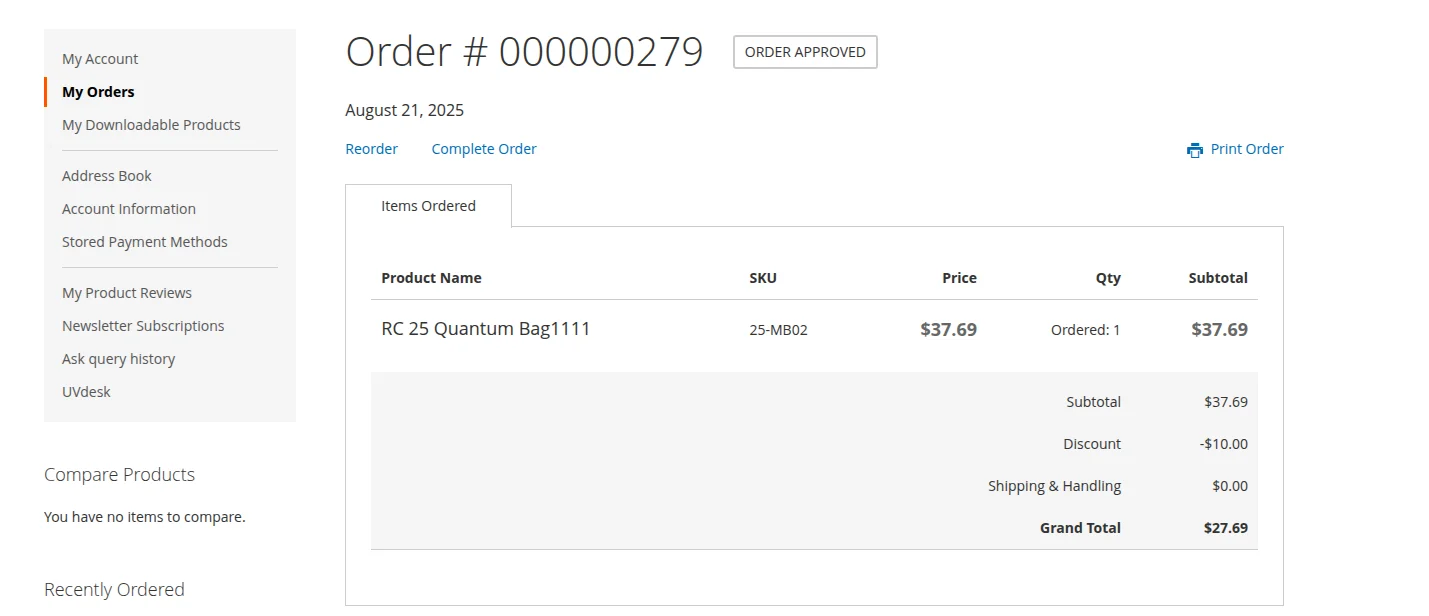Open My Product Reviews
Screen dimensions: 1429x616
(127, 293)
